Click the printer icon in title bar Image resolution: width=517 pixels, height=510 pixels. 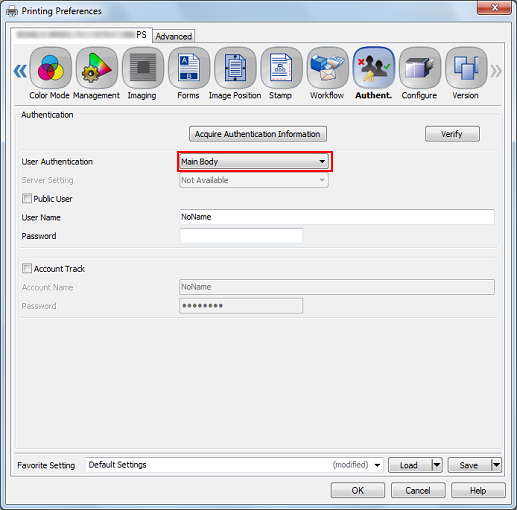click(12, 11)
